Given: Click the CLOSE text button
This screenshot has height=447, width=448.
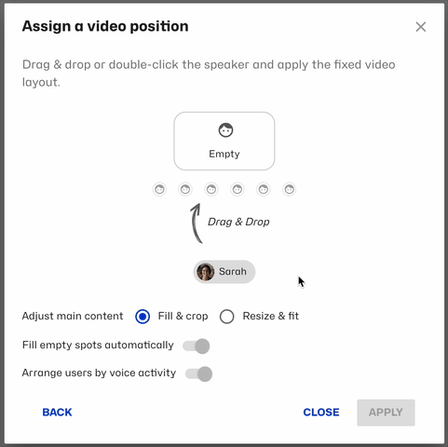Looking at the screenshot, I should tap(321, 412).
